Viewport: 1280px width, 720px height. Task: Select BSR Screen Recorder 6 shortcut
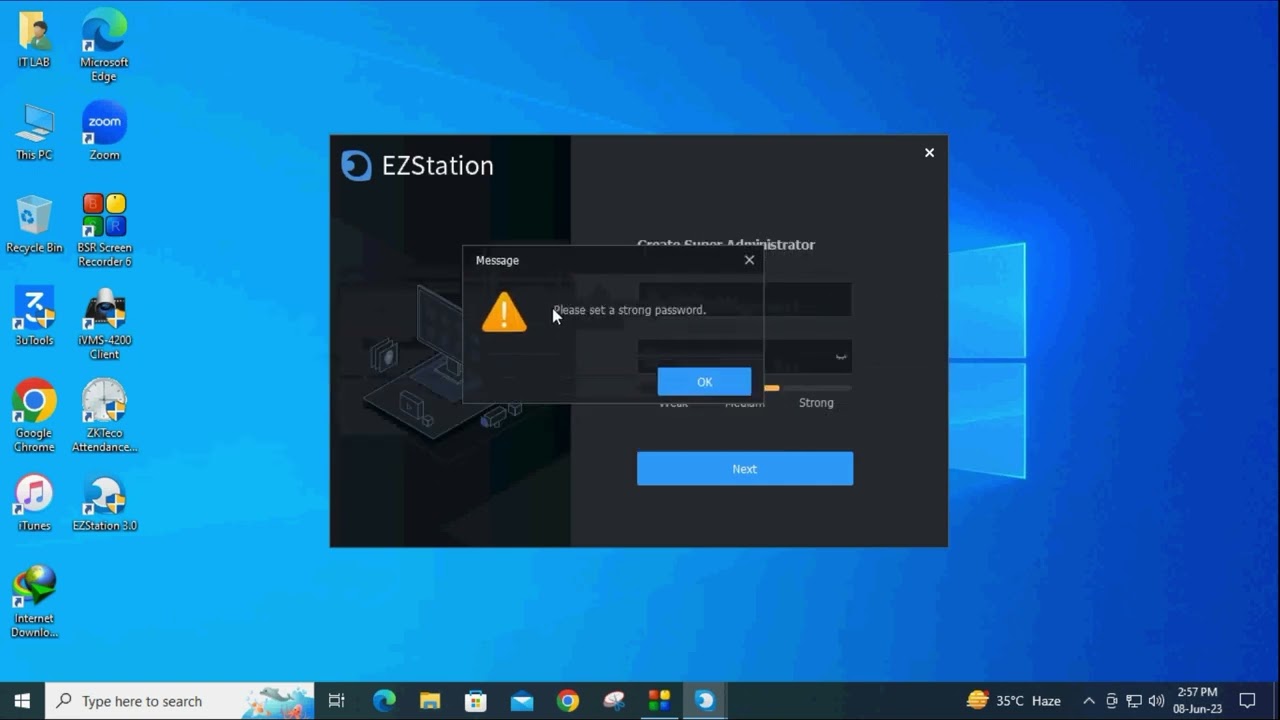coord(104,231)
